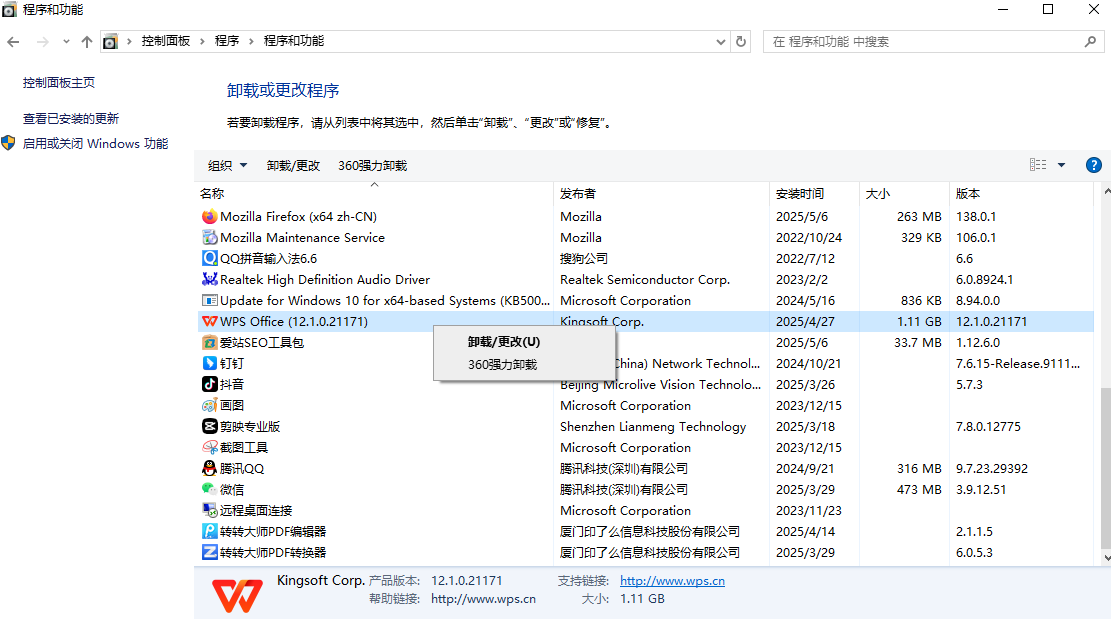1111x619 pixels.
Task: Click Shenzhen Lianmeng Technology publisher cell
Action: (653, 426)
